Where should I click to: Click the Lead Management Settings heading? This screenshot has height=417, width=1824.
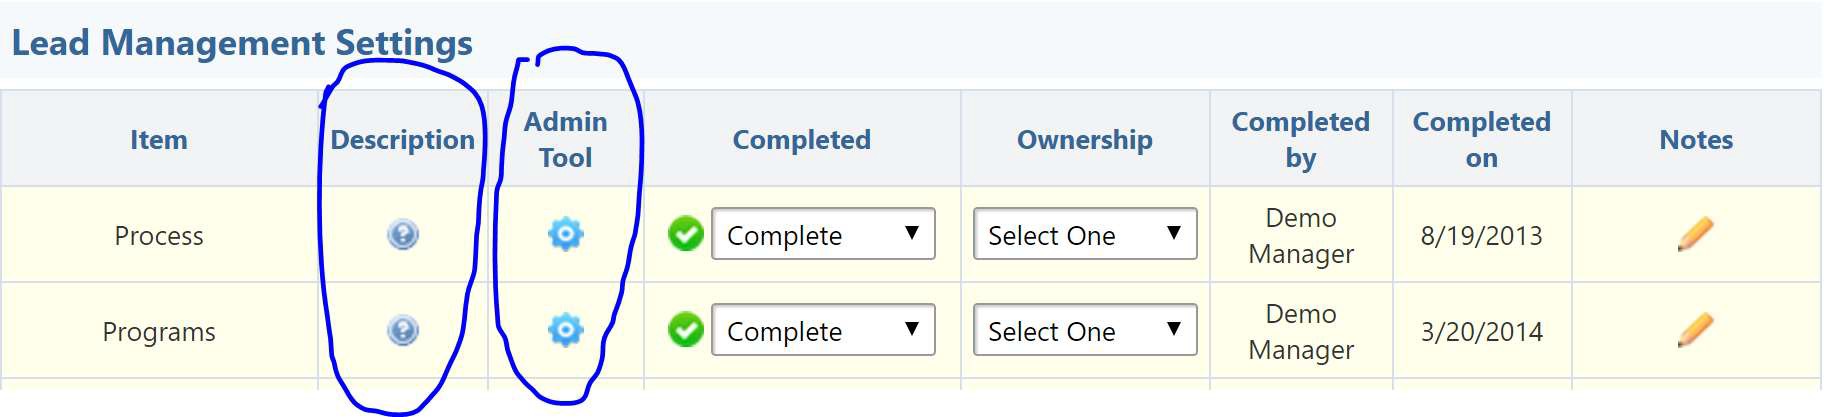242,43
